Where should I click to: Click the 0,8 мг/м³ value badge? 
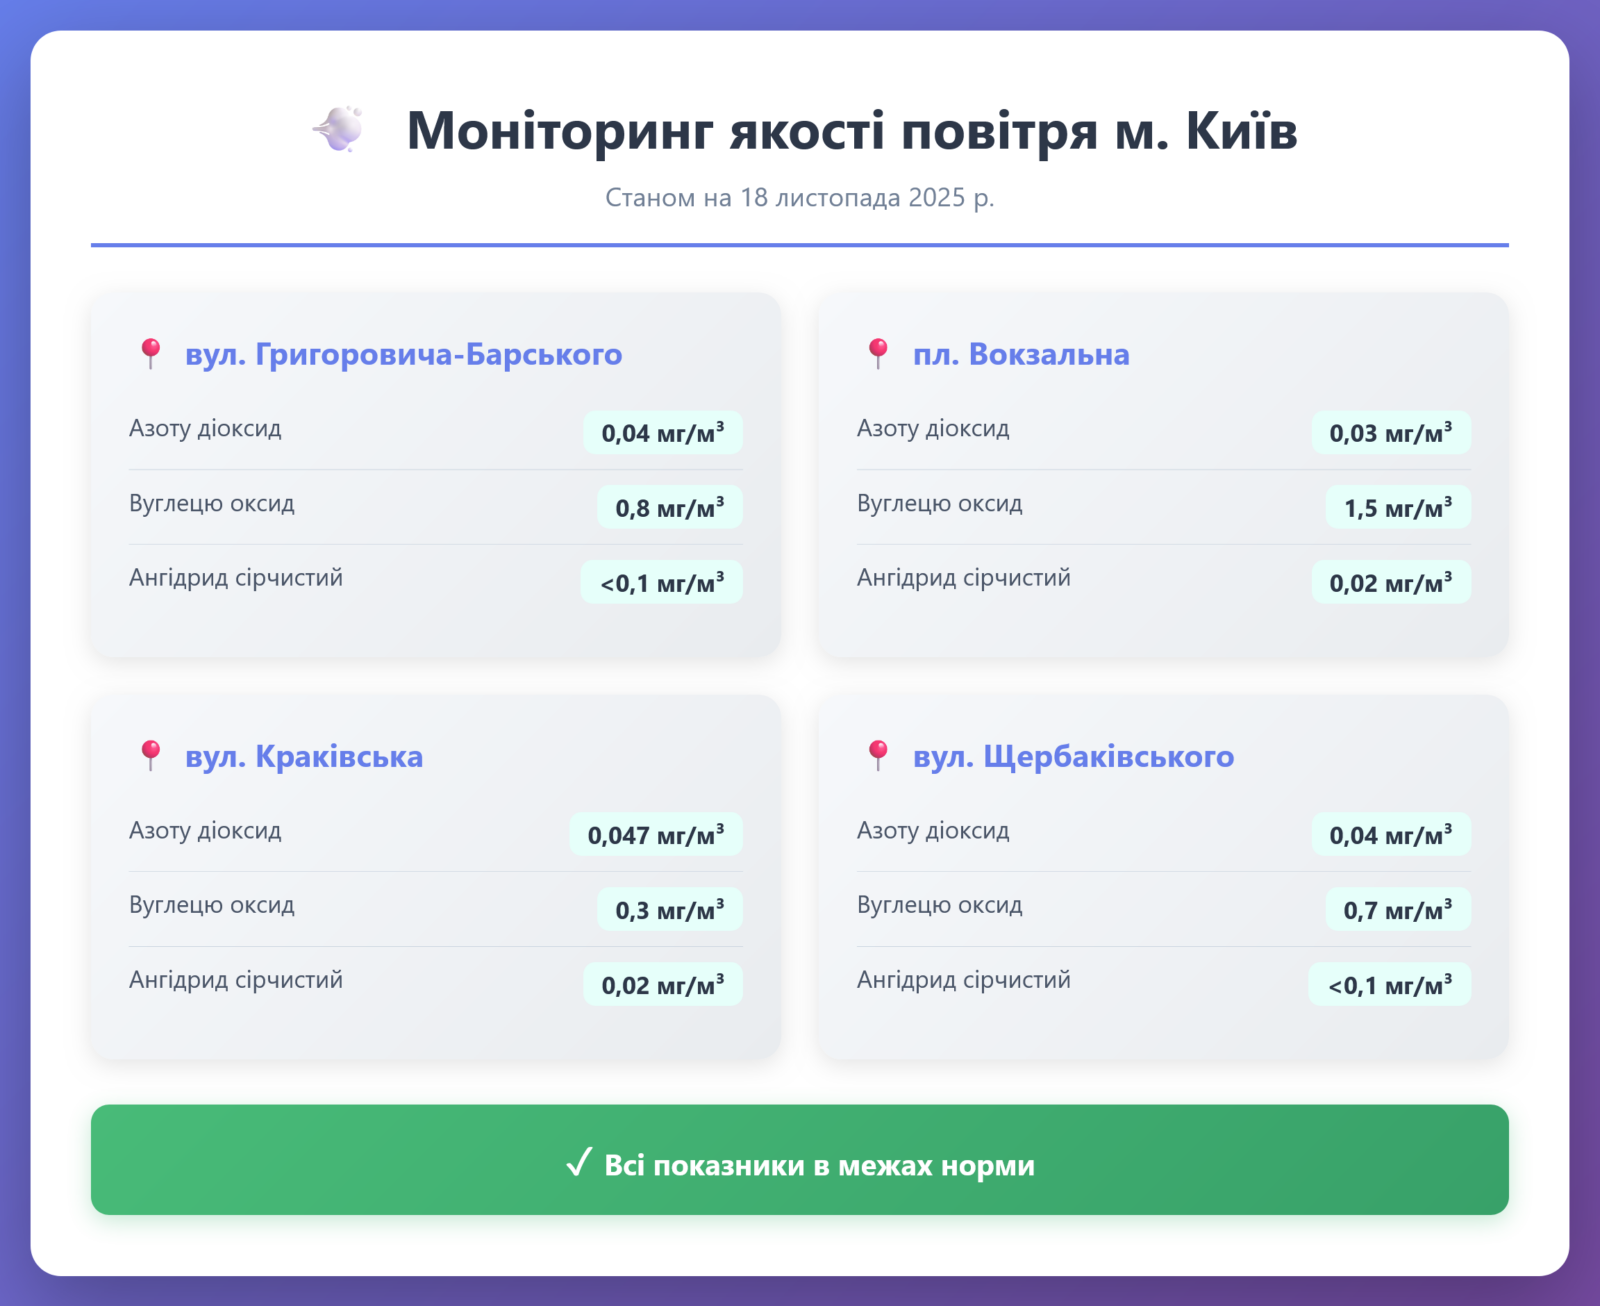(x=669, y=508)
